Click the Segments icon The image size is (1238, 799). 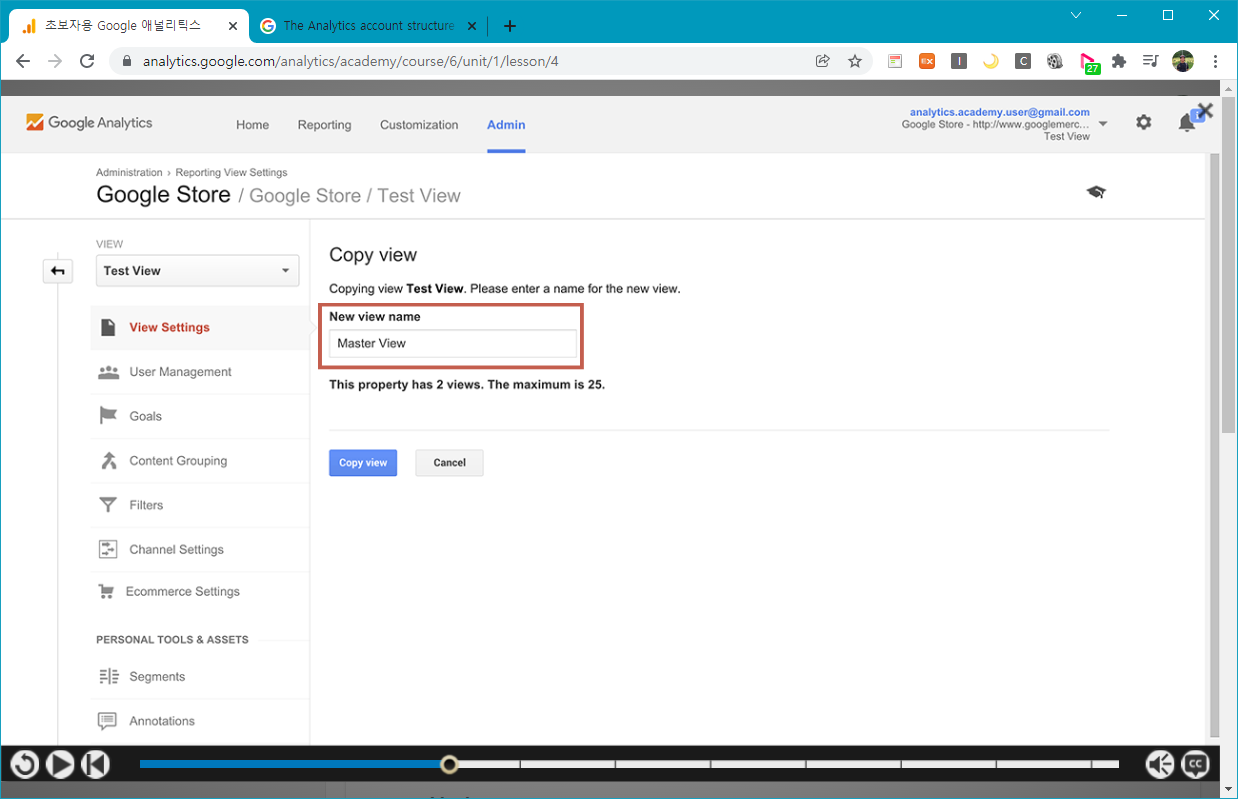point(108,677)
